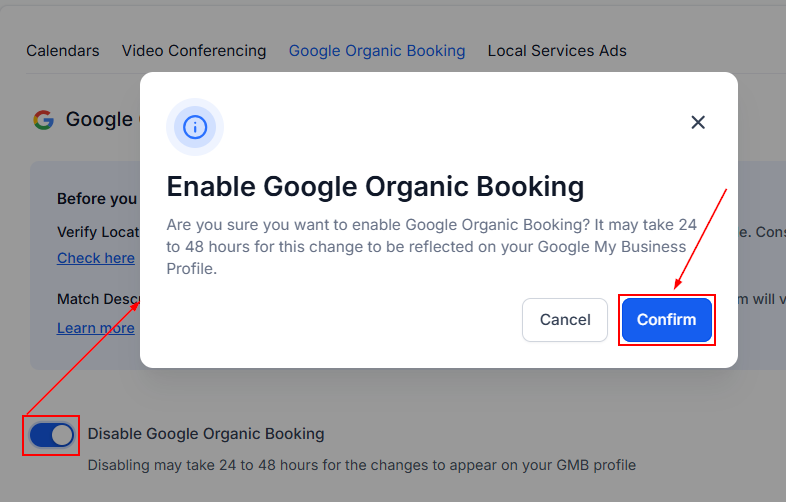Go to the Local Services Ads tab

coord(557,50)
